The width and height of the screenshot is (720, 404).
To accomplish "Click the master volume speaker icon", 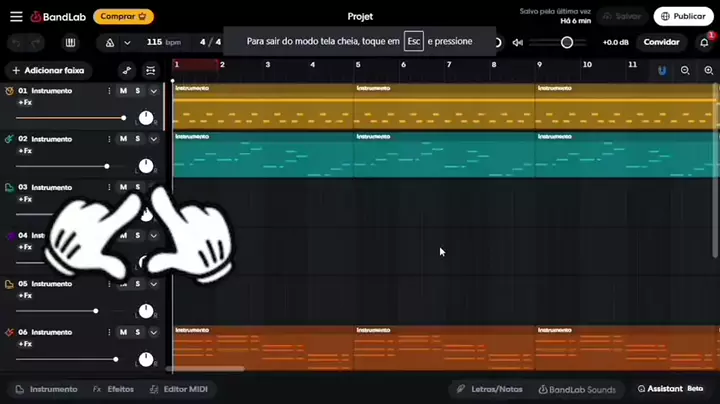I will (518, 43).
